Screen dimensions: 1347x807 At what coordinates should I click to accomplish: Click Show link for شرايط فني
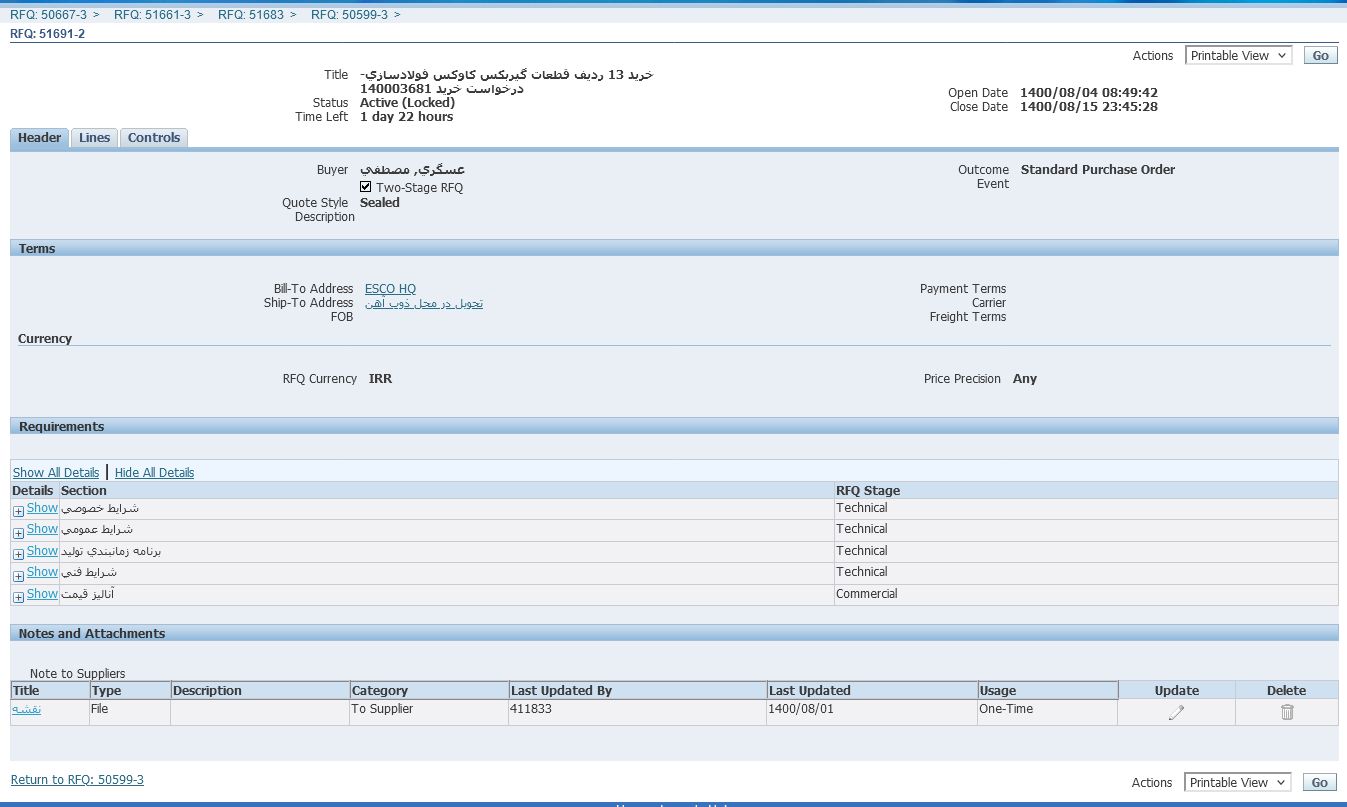click(42, 572)
